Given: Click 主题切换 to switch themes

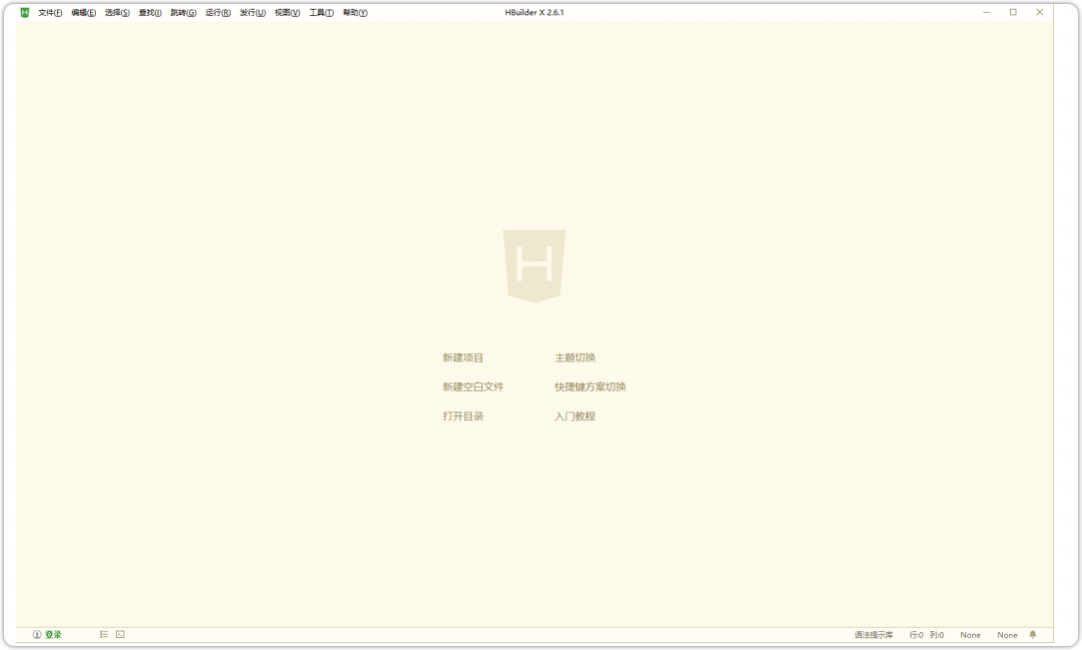Looking at the screenshot, I should point(575,357).
